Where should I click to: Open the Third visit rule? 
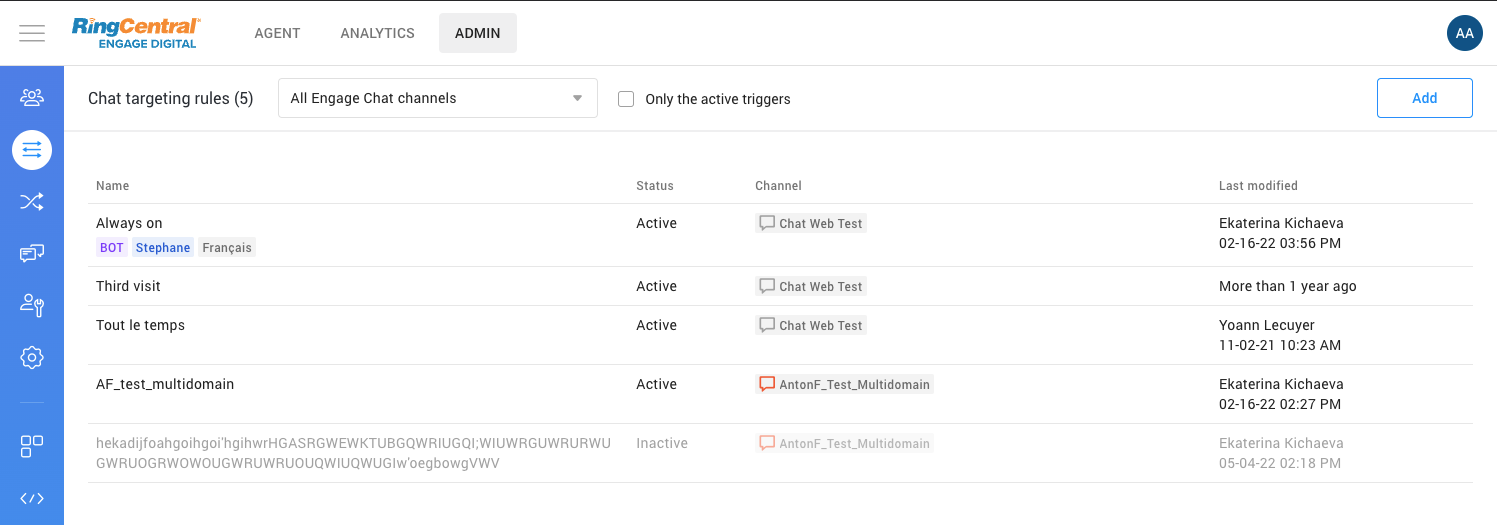(x=128, y=286)
